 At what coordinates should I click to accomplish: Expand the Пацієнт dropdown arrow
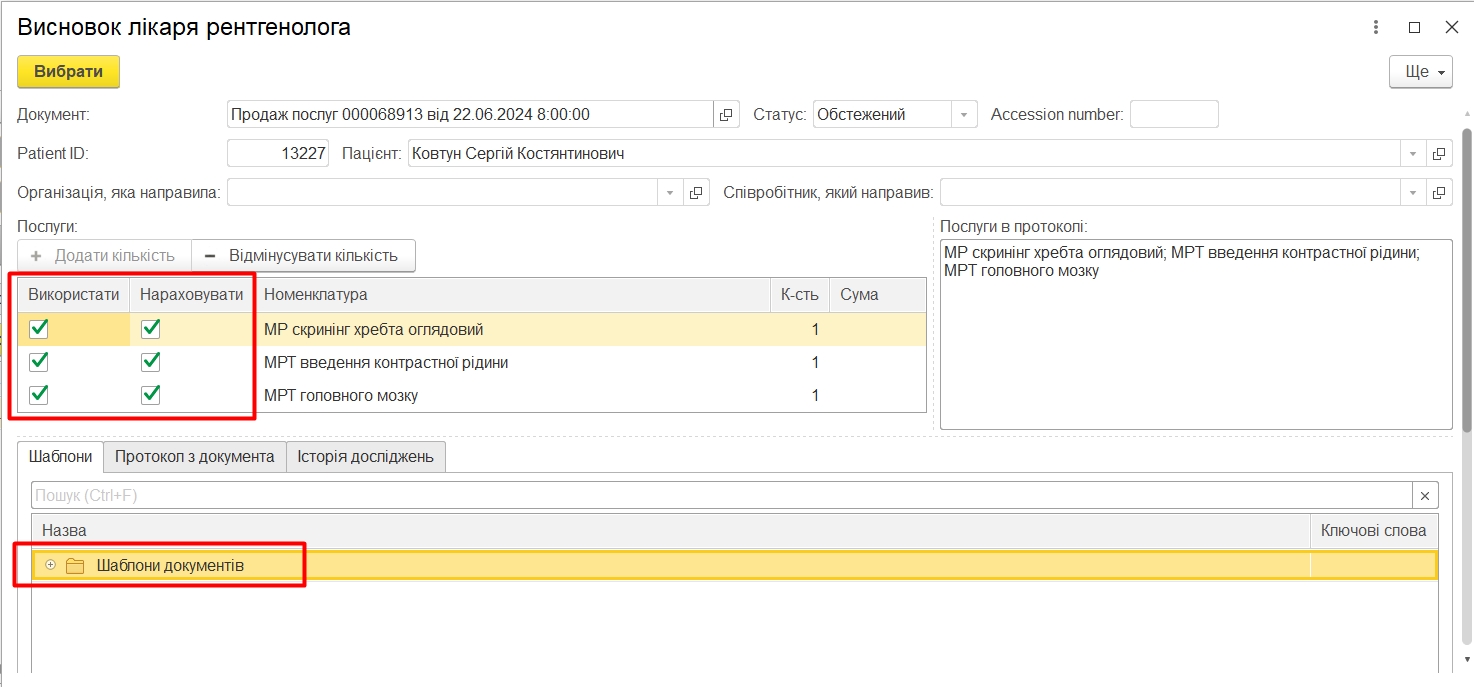coord(1412,154)
